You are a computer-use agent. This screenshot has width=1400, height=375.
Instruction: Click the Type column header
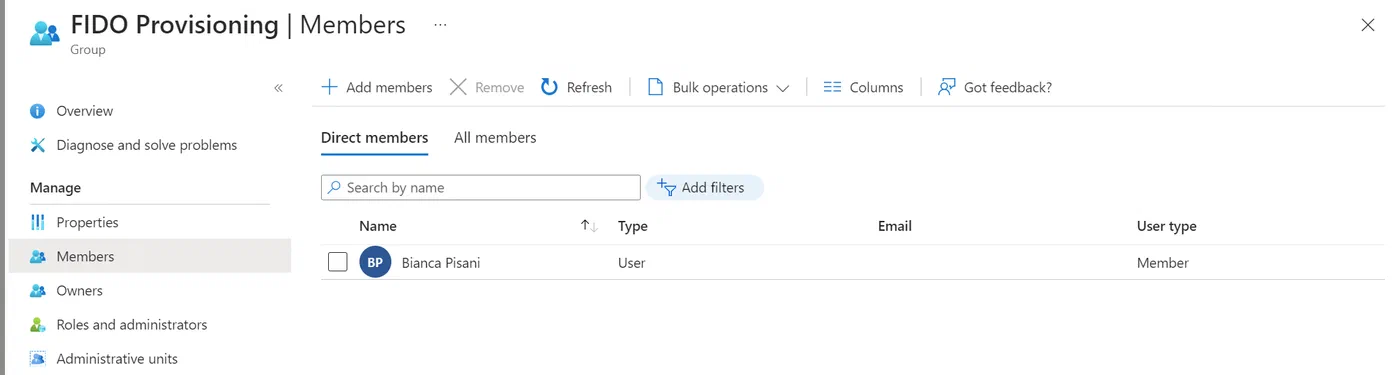point(633,226)
